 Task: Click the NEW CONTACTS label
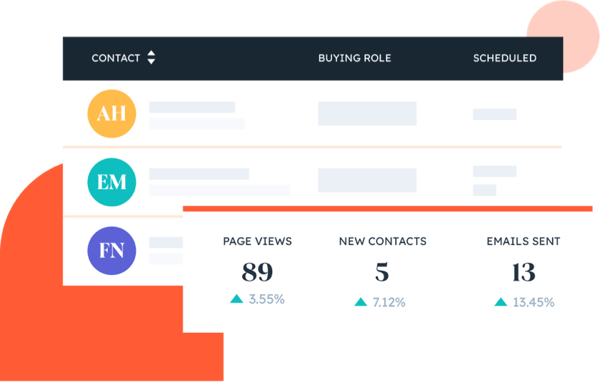click(383, 241)
